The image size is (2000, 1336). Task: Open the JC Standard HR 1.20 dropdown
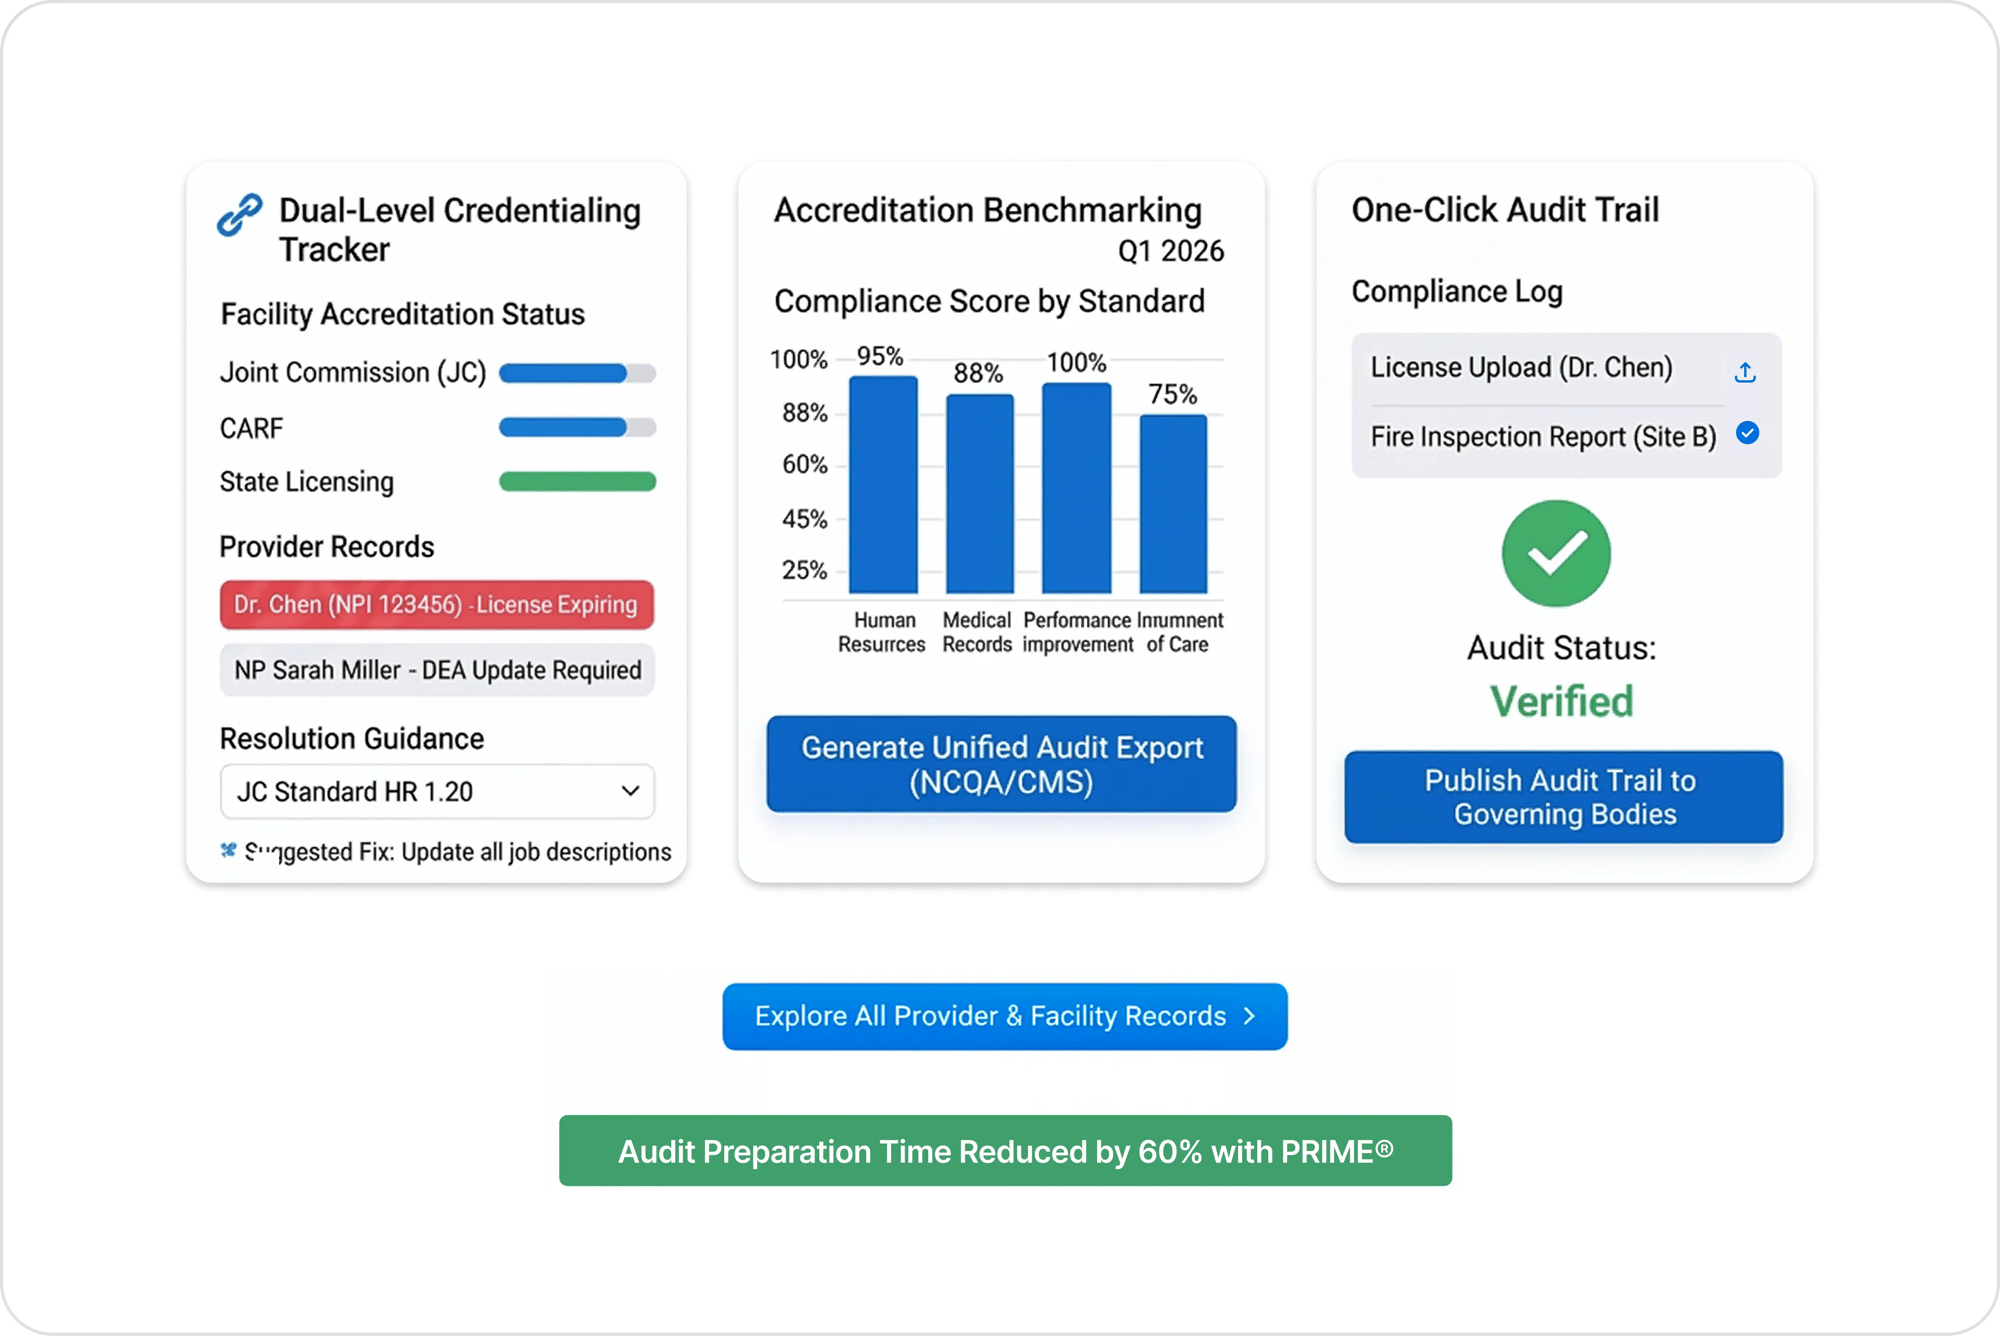(630, 791)
